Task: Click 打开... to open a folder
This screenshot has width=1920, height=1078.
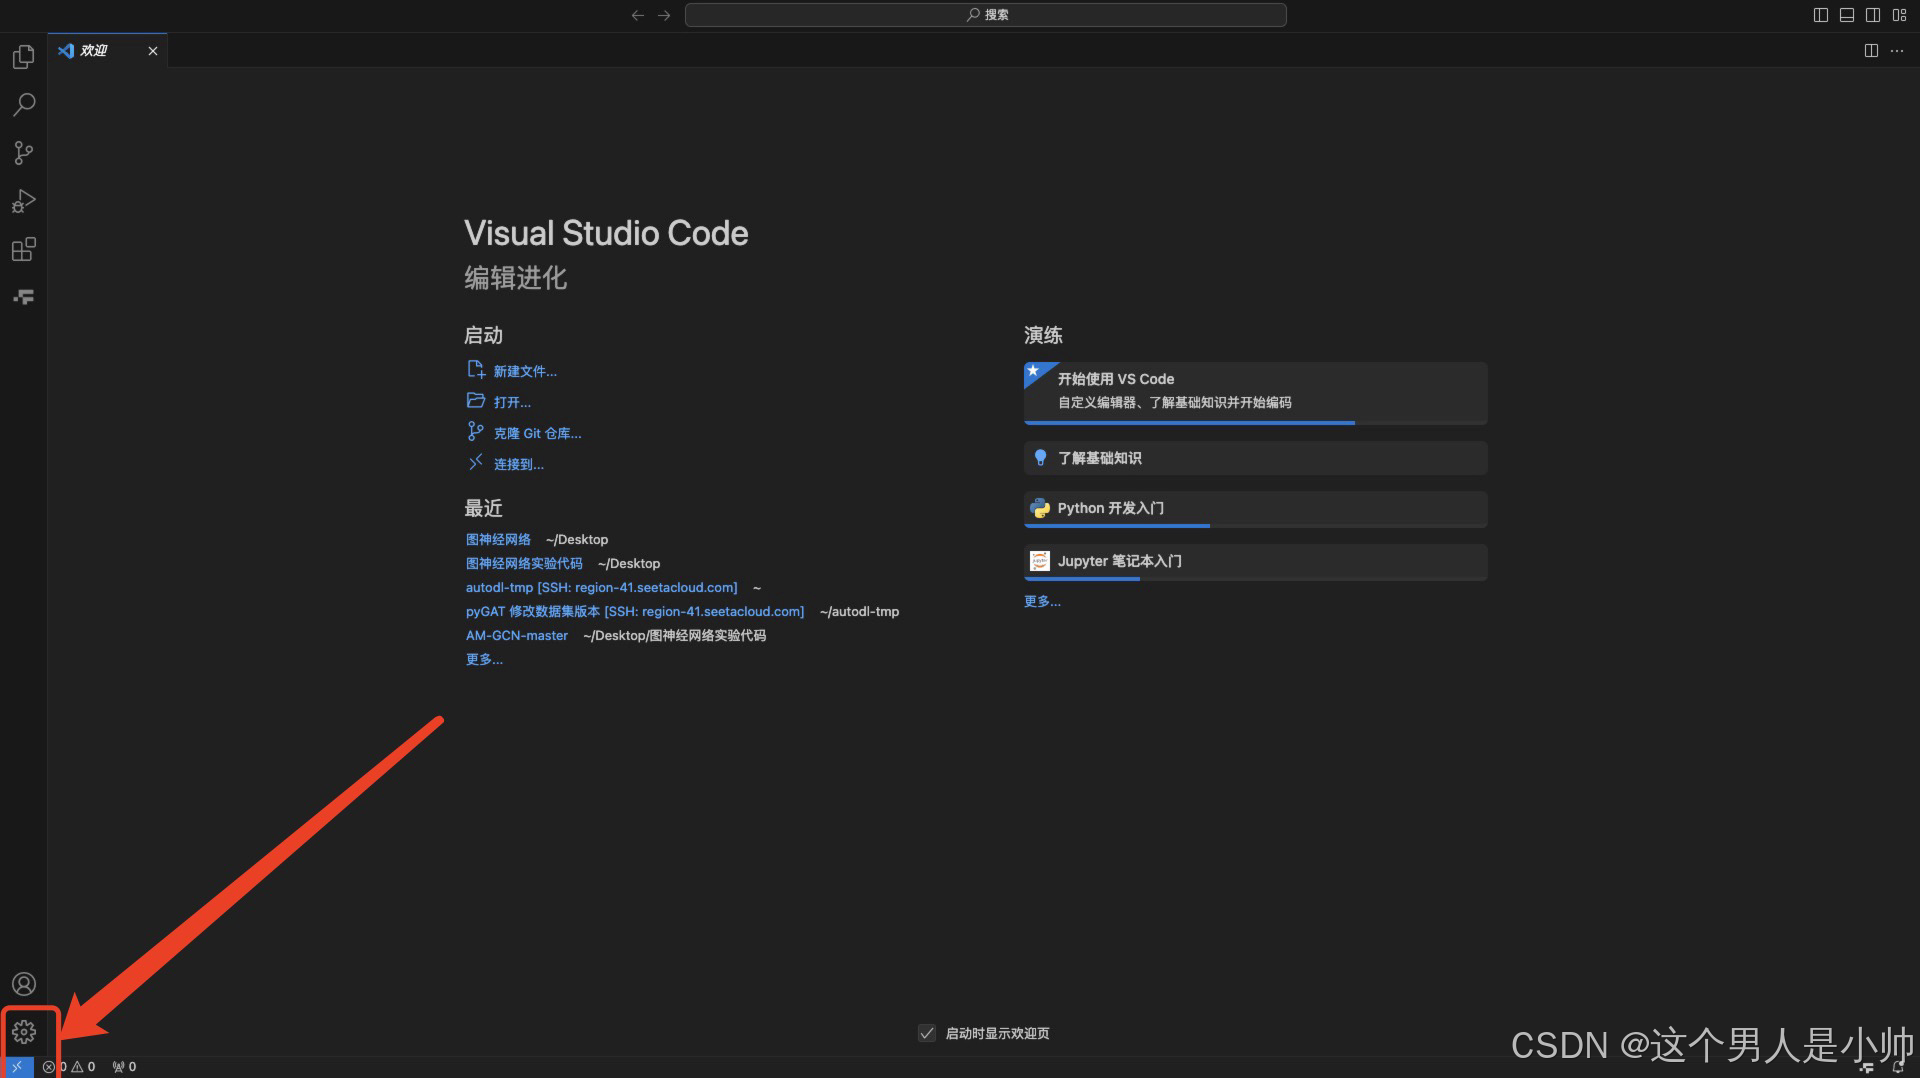Action: point(512,402)
